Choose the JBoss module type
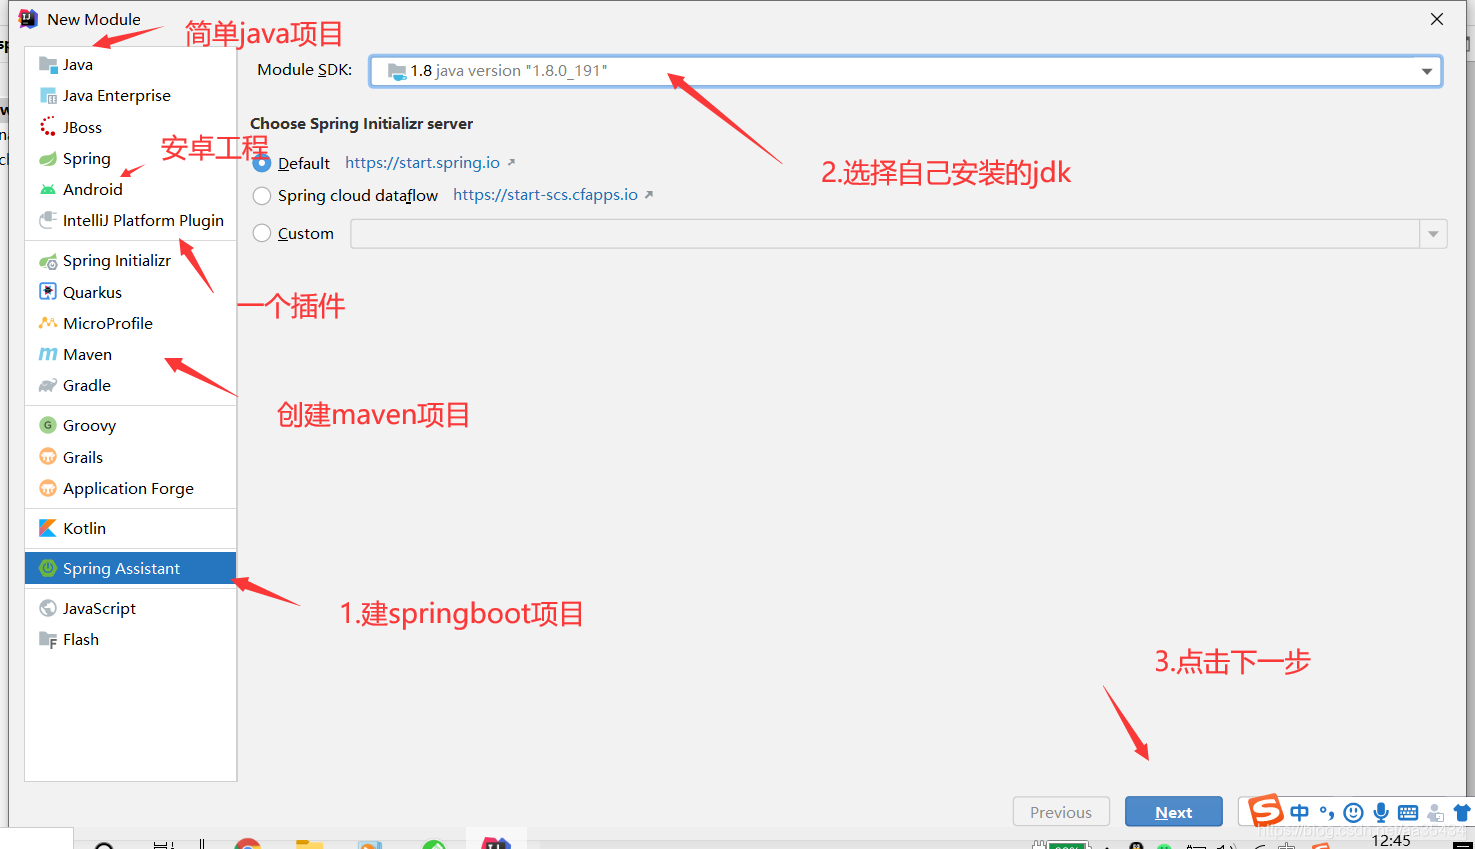 pyautogui.click(x=130, y=127)
